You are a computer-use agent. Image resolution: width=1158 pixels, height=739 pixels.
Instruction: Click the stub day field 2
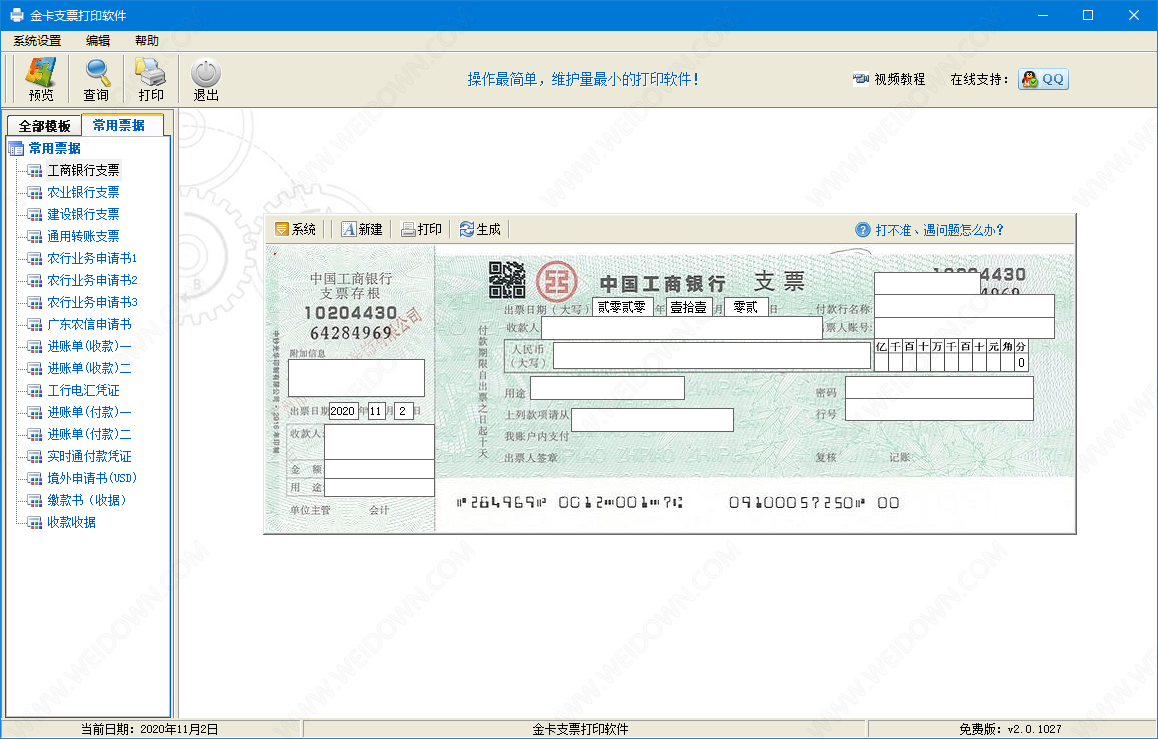(403, 411)
